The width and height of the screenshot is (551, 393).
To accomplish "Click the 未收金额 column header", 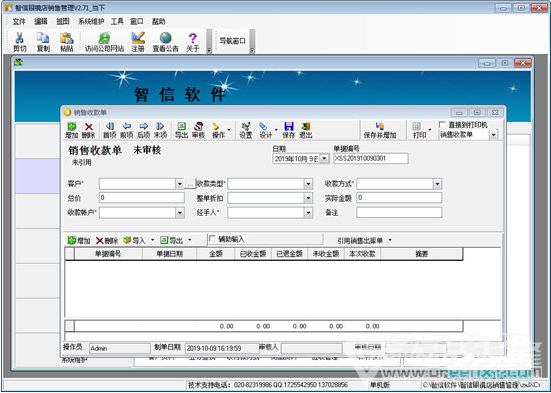I will 326,254.
